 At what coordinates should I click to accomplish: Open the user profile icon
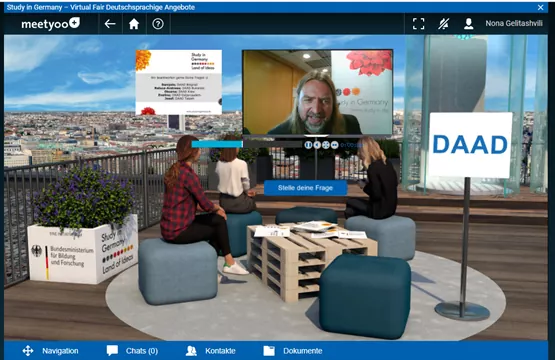pyautogui.click(x=469, y=24)
